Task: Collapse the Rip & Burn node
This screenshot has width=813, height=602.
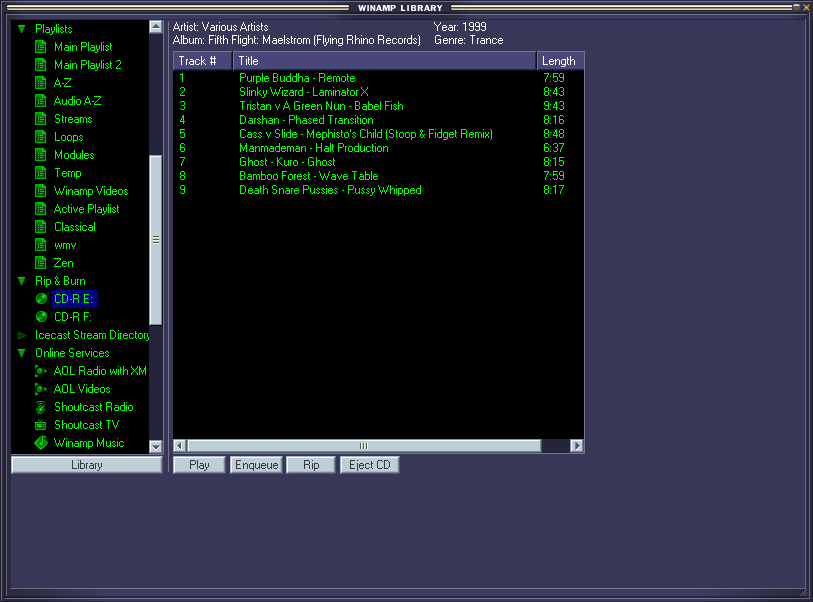Action: tap(21, 281)
